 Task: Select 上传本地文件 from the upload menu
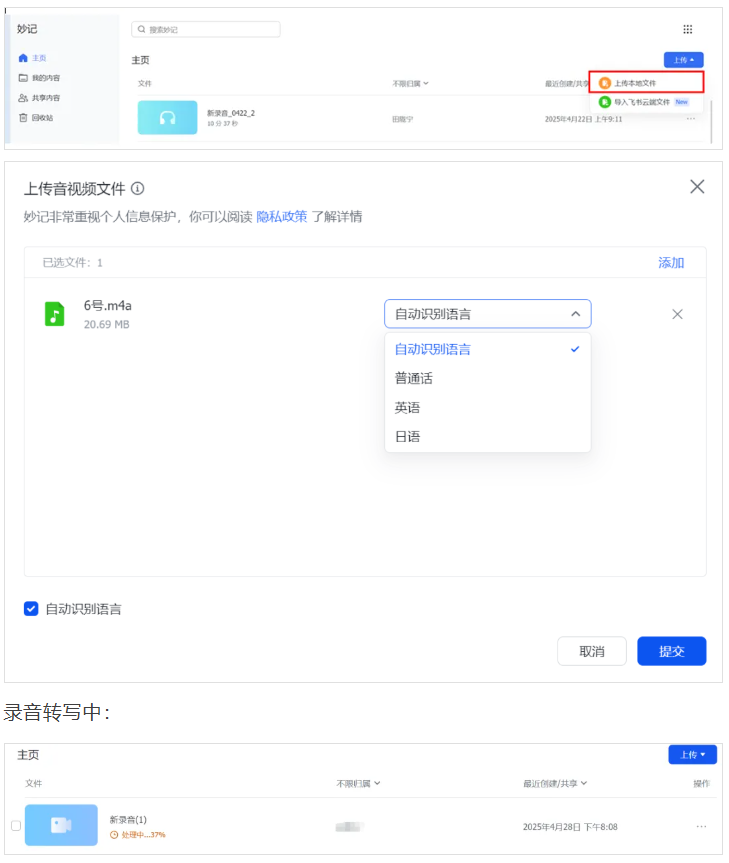[635, 83]
